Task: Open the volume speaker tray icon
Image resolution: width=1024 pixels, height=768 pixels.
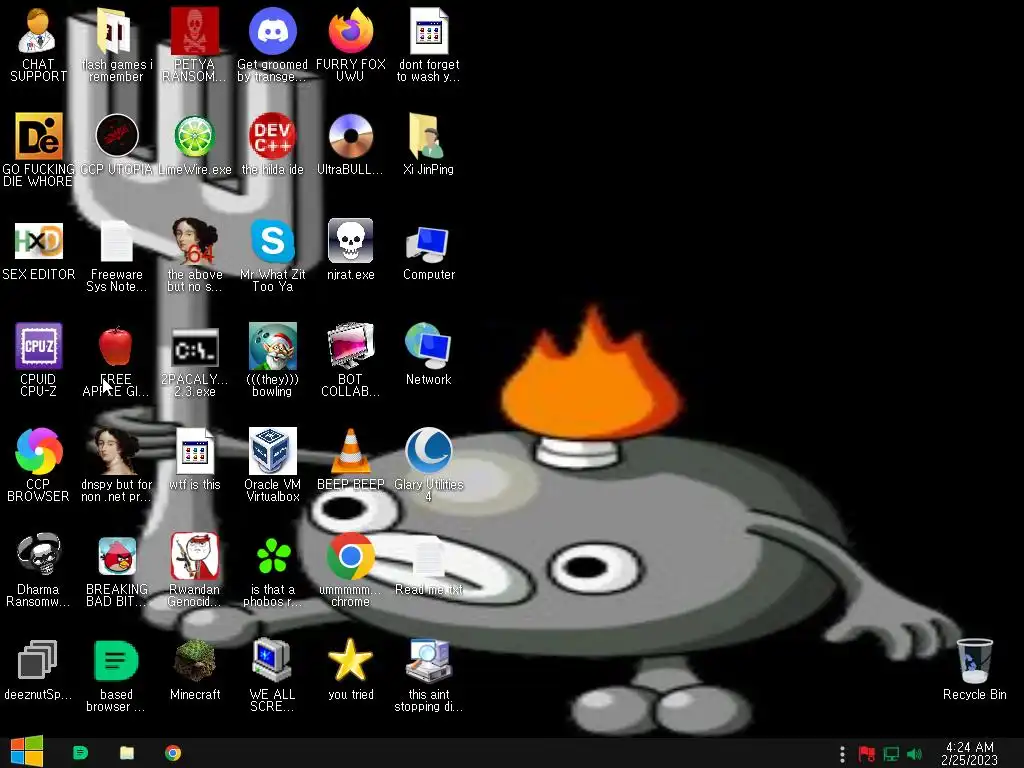Action: click(x=914, y=754)
